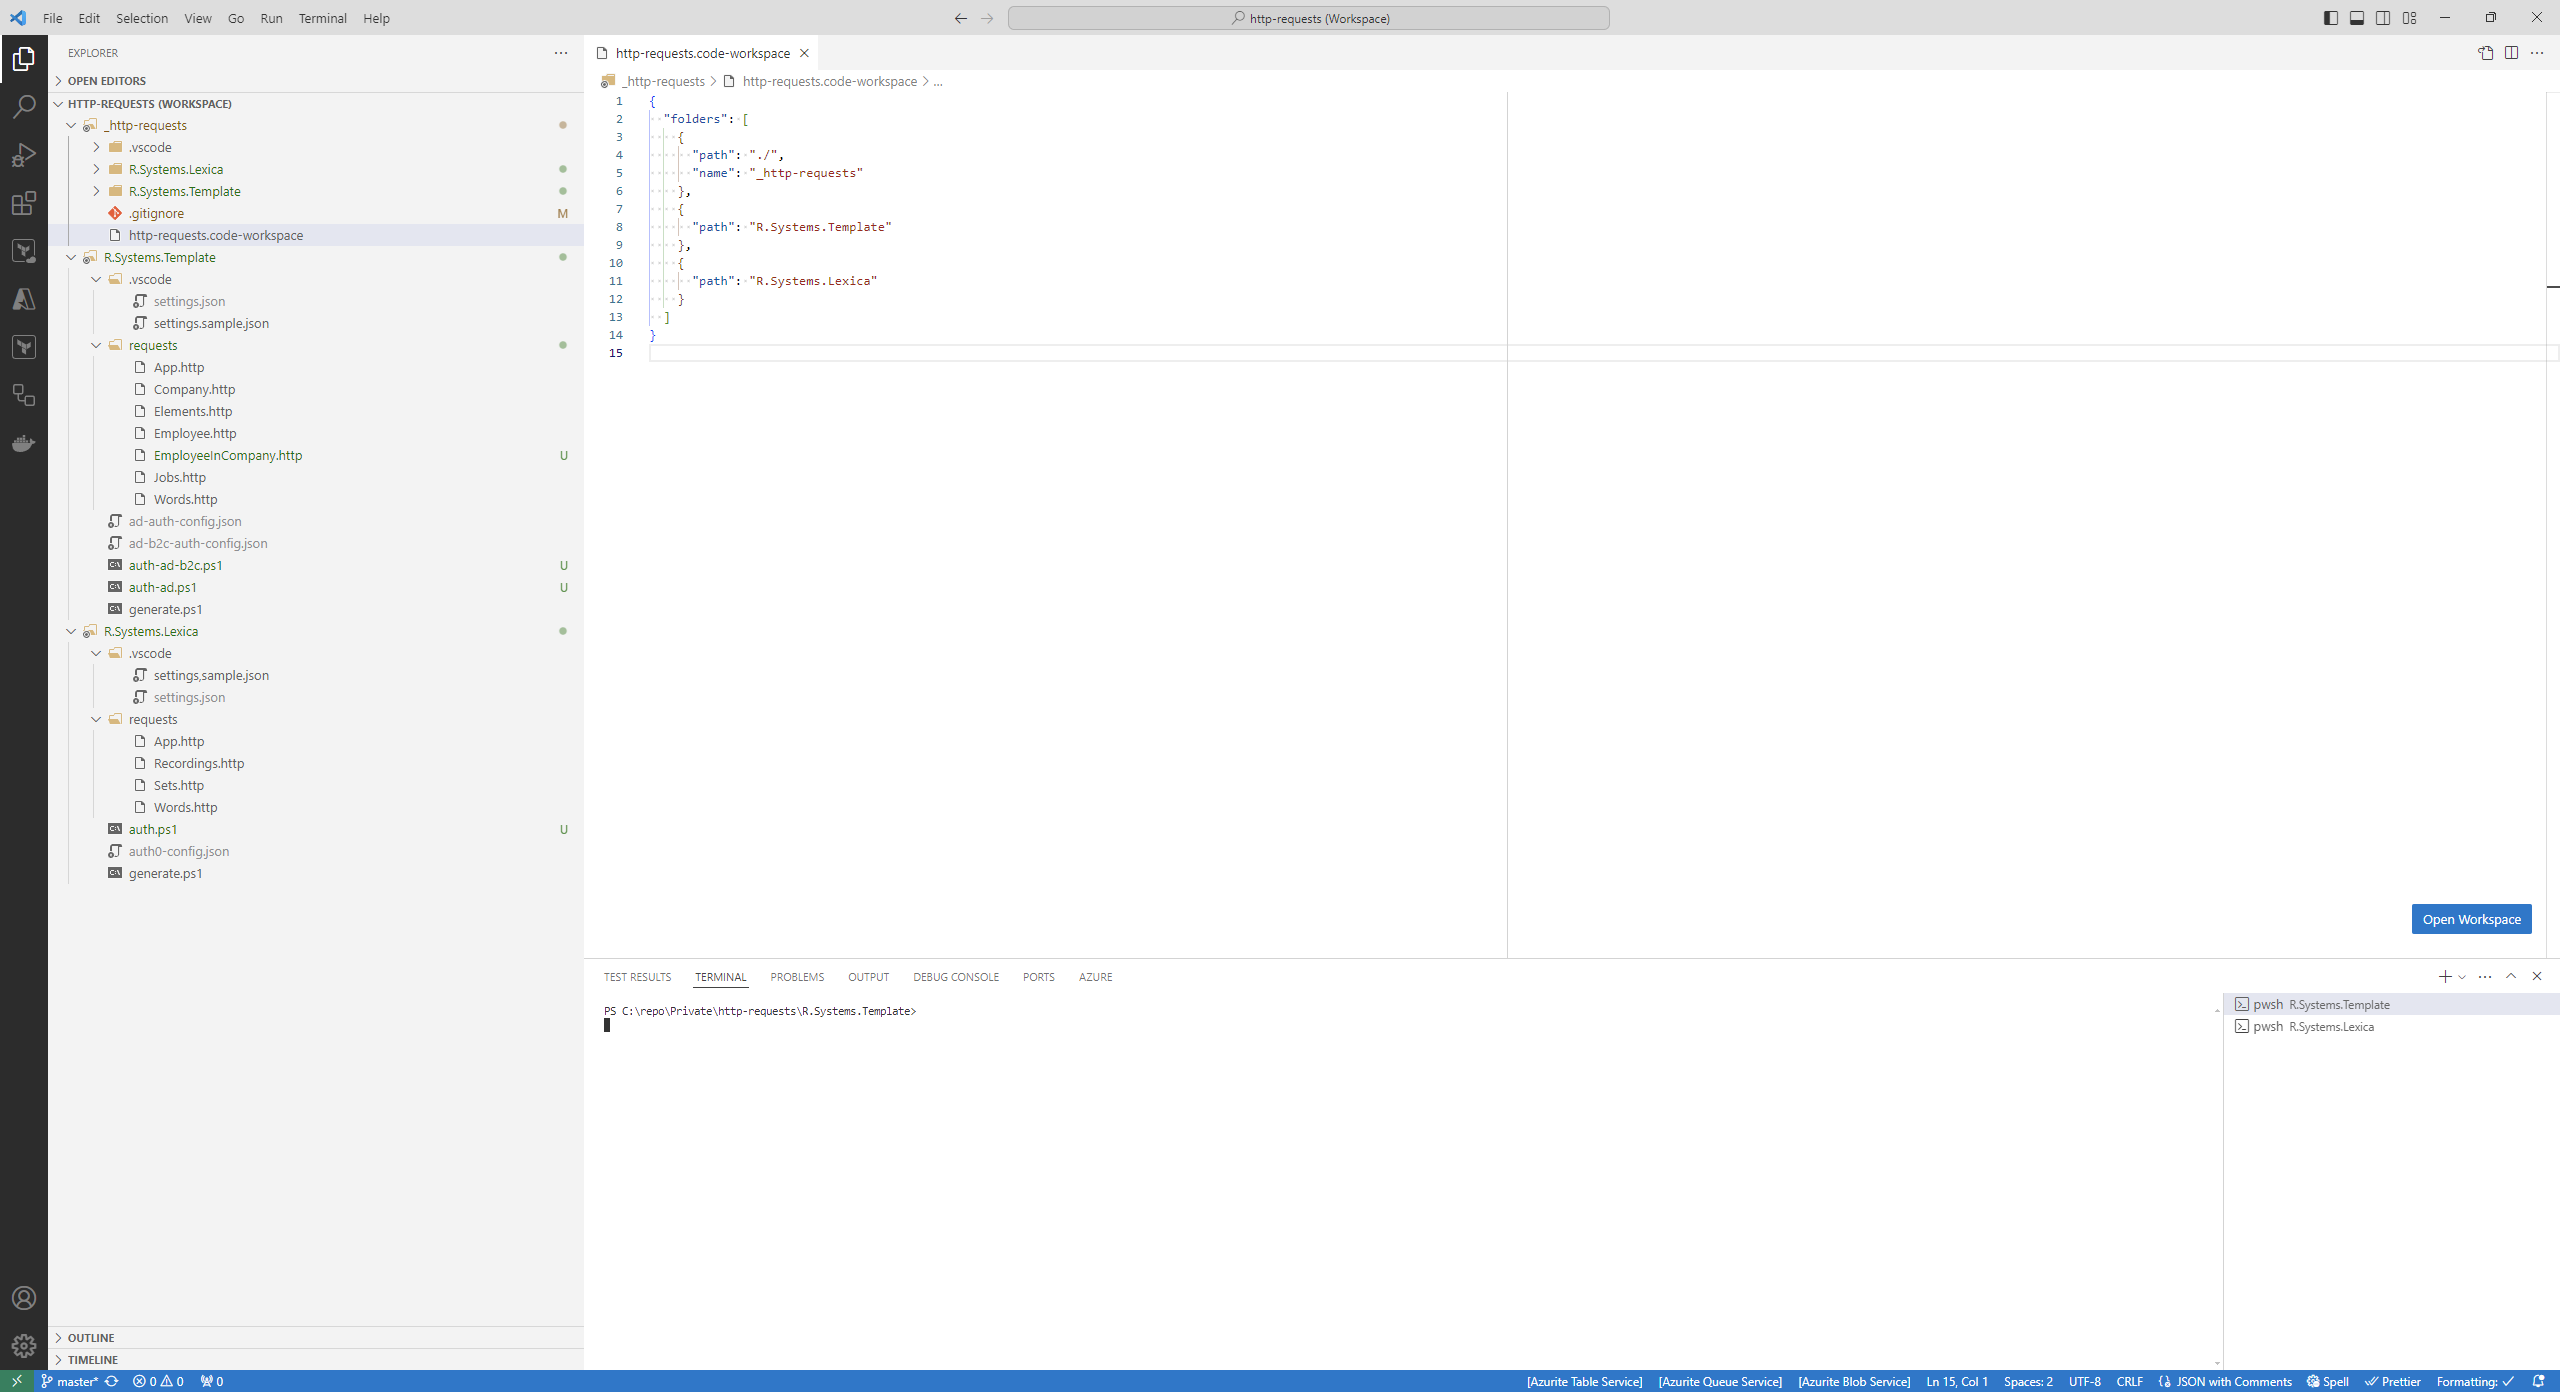Collapse the R.Systems.Lexica workspace folder
Viewport: 2560px width, 1392px height.
pos(72,631)
